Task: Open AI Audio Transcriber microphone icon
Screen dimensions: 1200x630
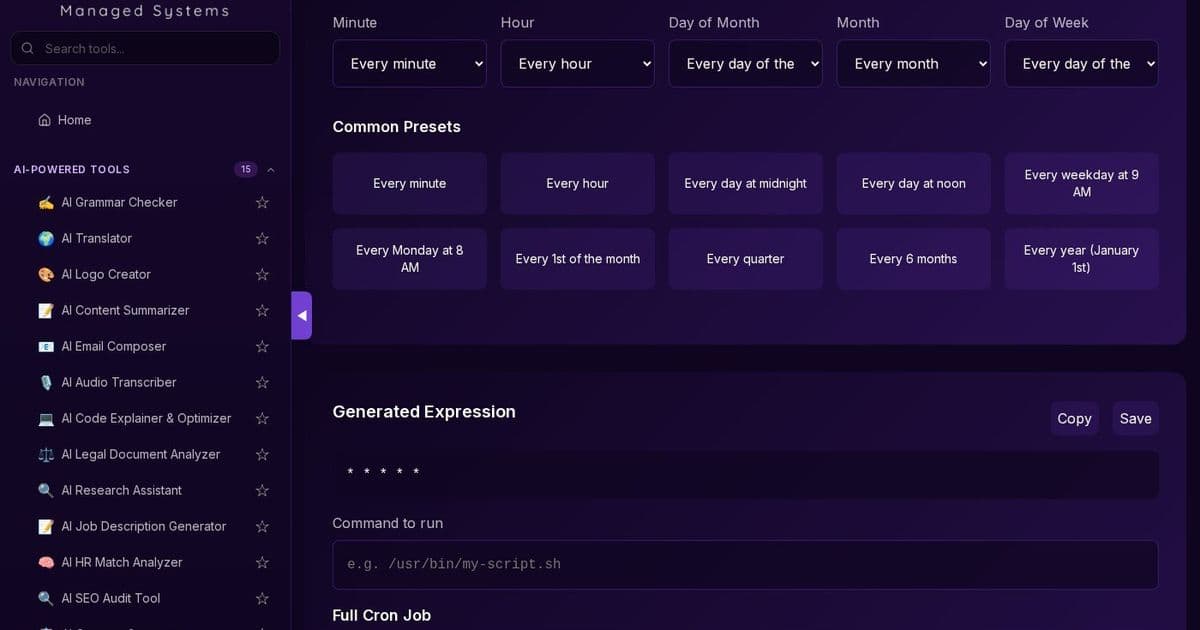Action: tap(45, 382)
